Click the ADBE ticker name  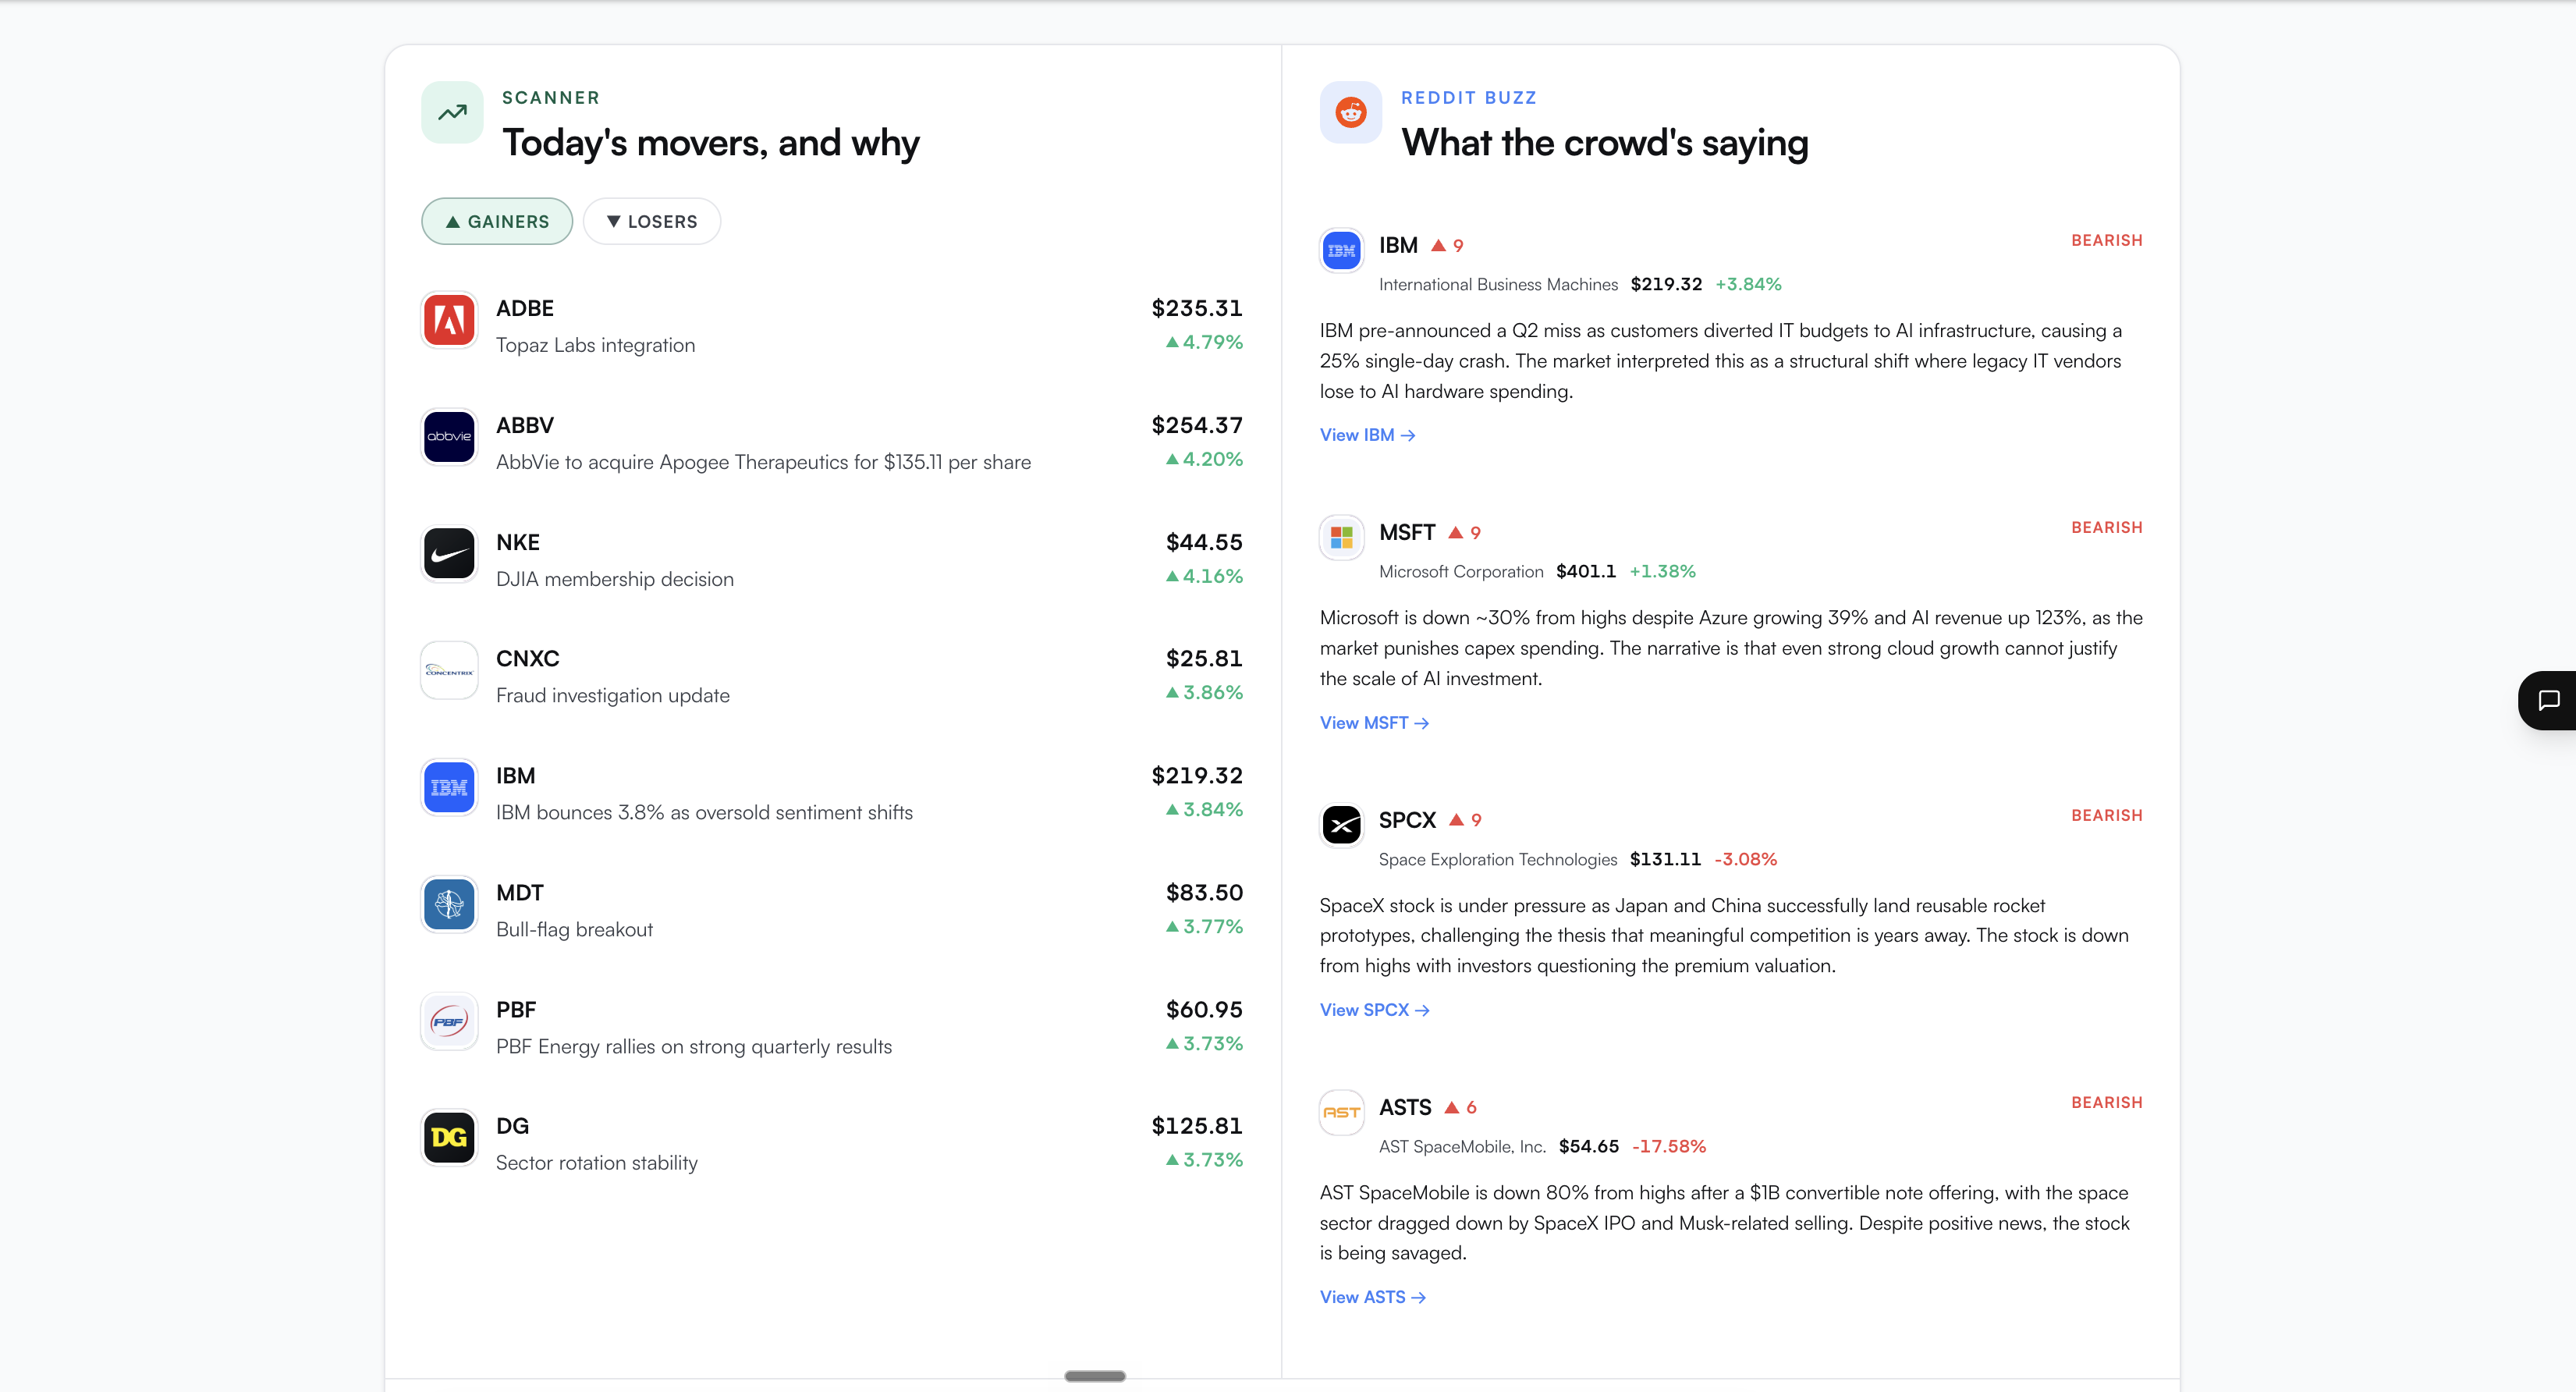tap(525, 308)
